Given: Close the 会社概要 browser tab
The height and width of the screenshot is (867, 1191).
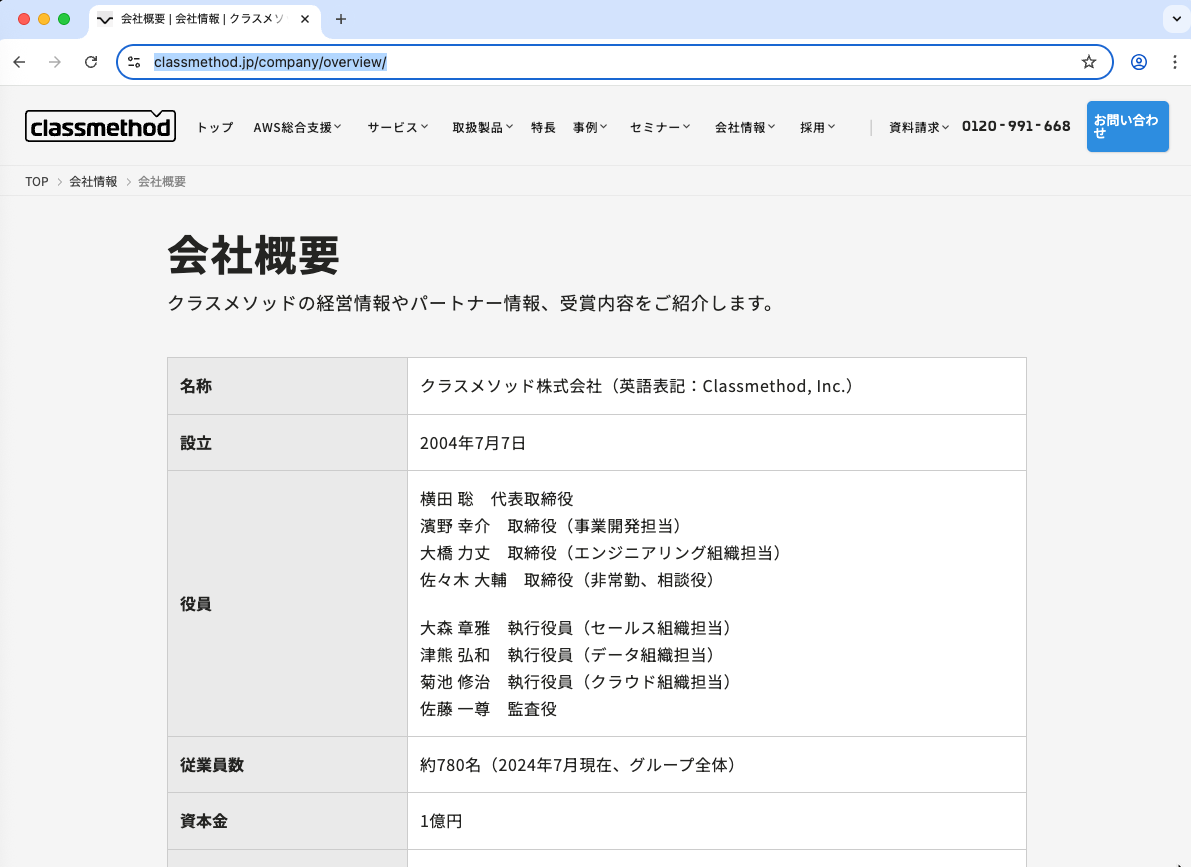Looking at the screenshot, I should [x=305, y=19].
